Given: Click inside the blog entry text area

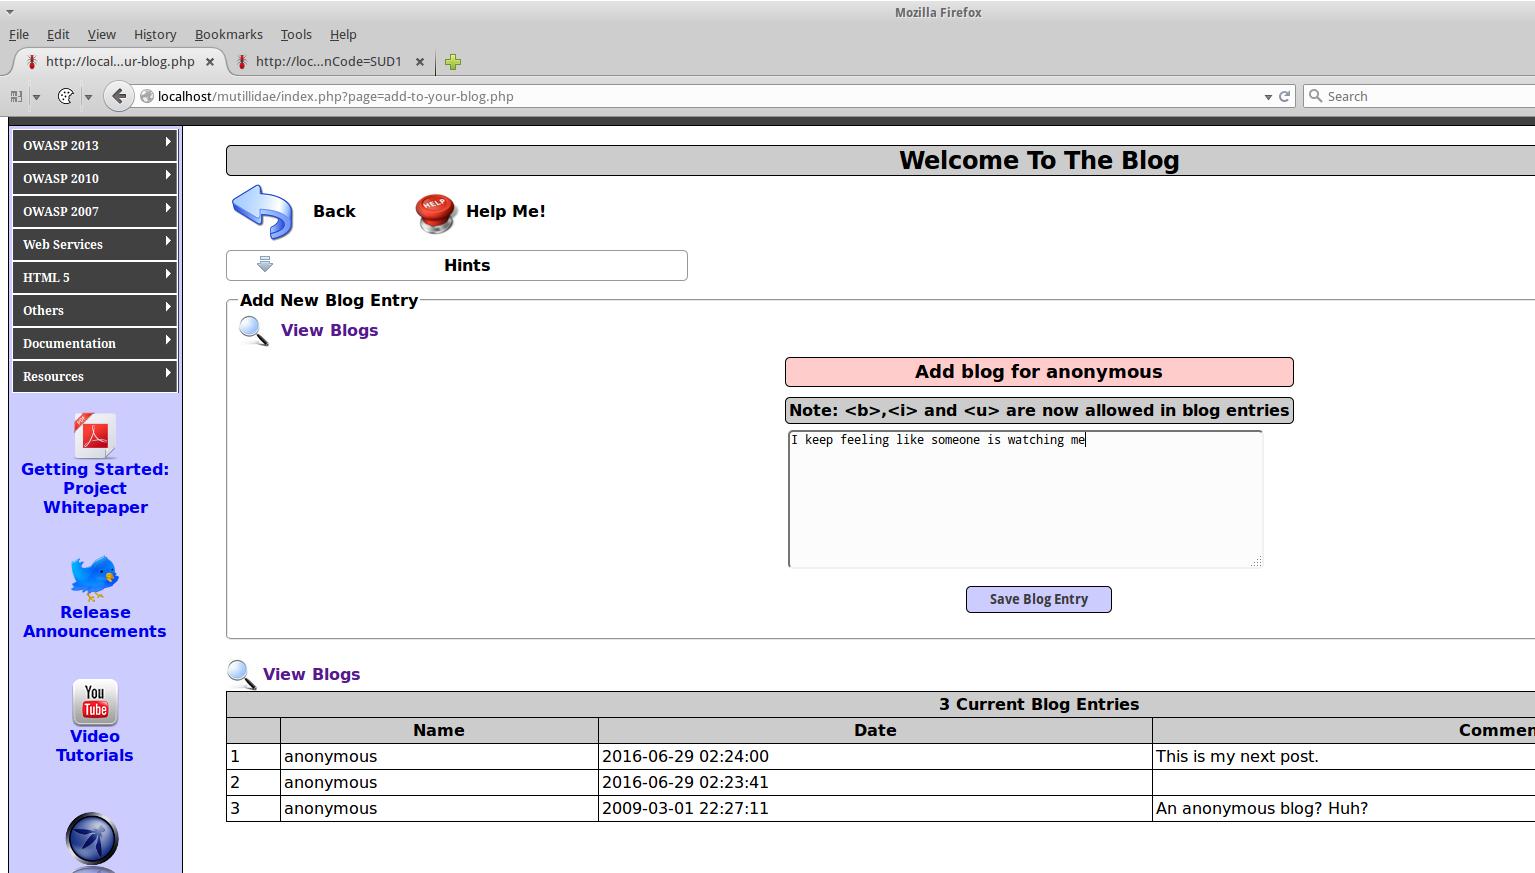Looking at the screenshot, I should tap(1025, 500).
